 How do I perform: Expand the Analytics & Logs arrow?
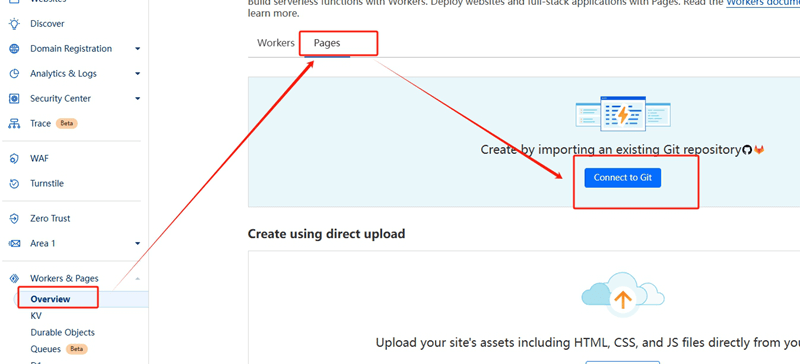tap(138, 74)
